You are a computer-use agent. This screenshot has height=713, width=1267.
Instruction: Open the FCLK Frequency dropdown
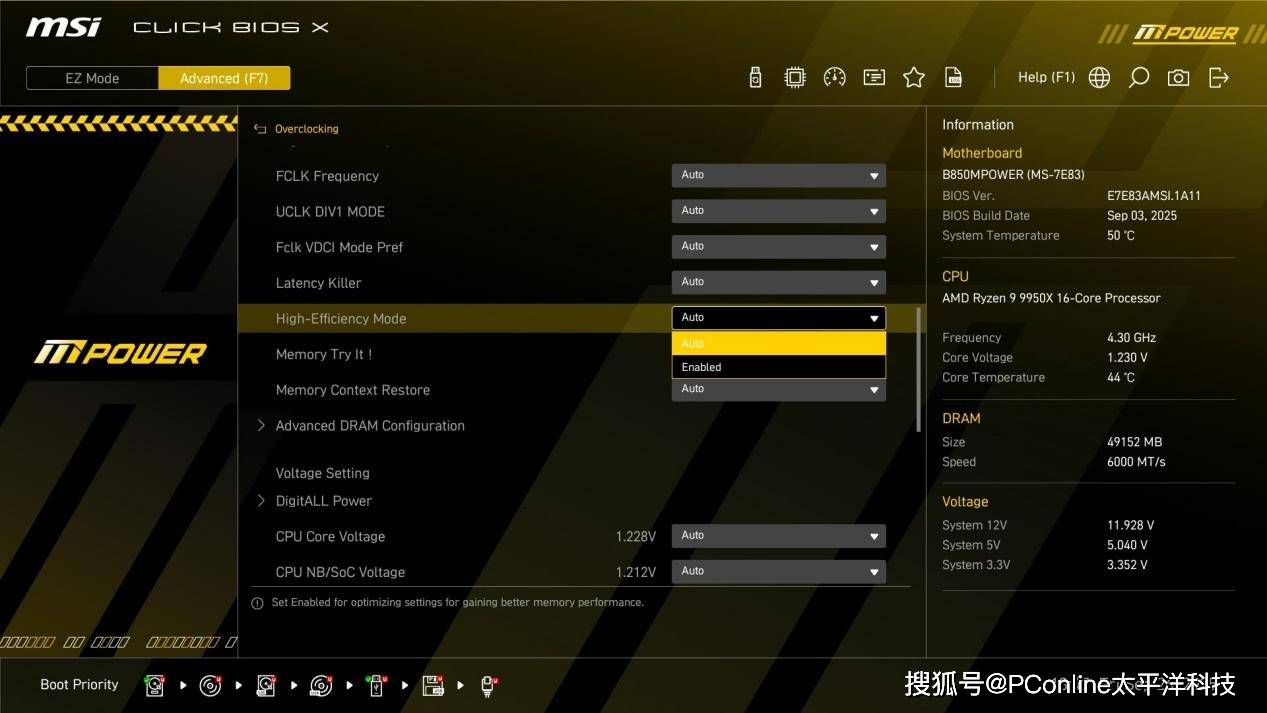pos(778,175)
